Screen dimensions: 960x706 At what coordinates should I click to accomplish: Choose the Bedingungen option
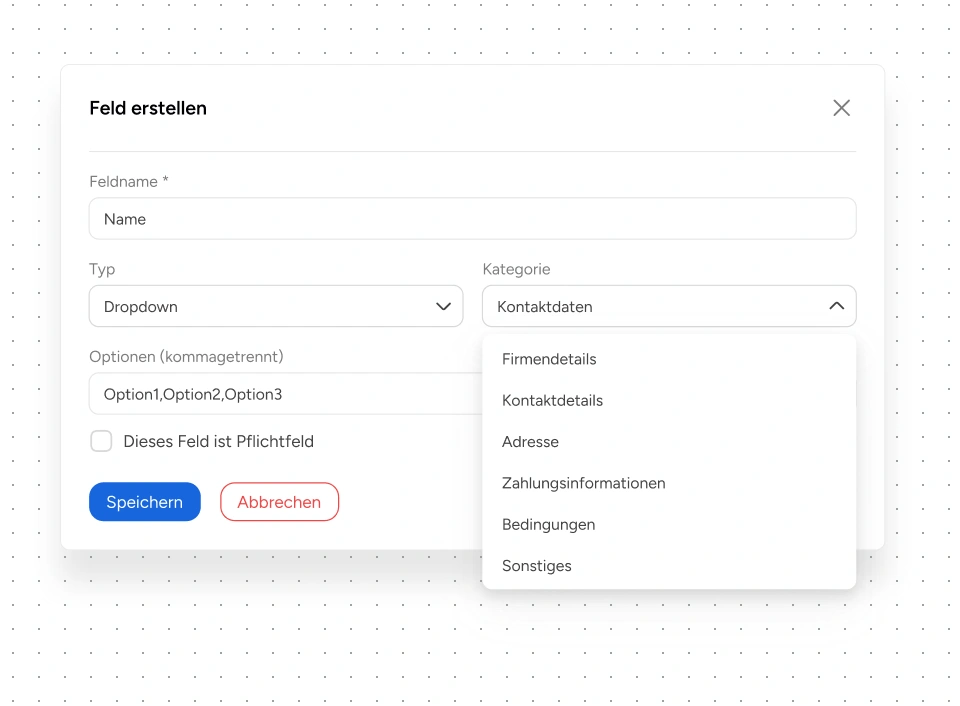pos(548,524)
